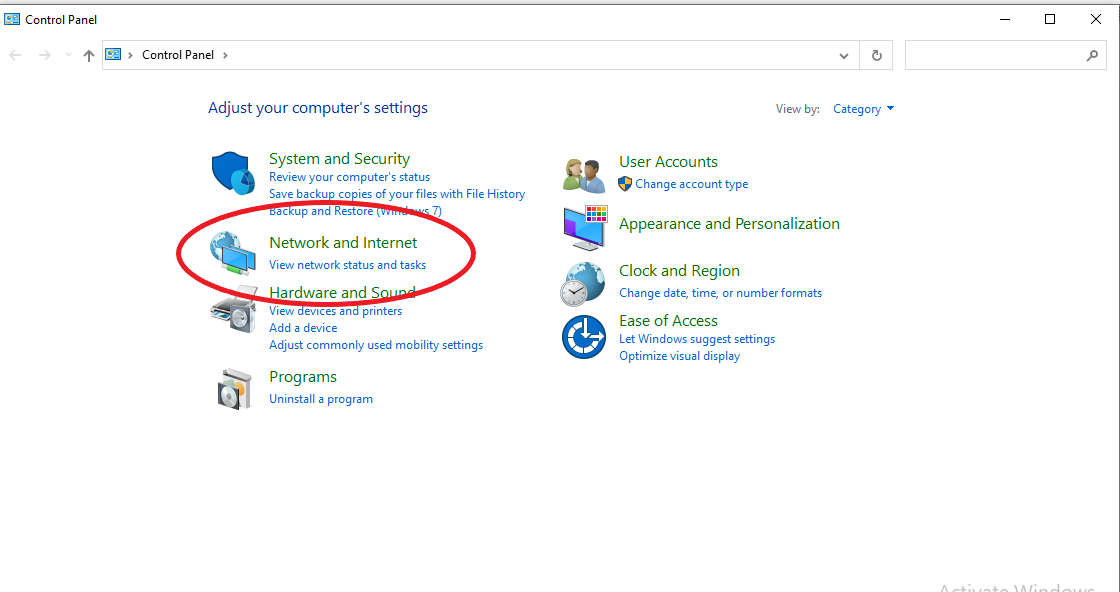Open View network status and tasks

[347, 265]
